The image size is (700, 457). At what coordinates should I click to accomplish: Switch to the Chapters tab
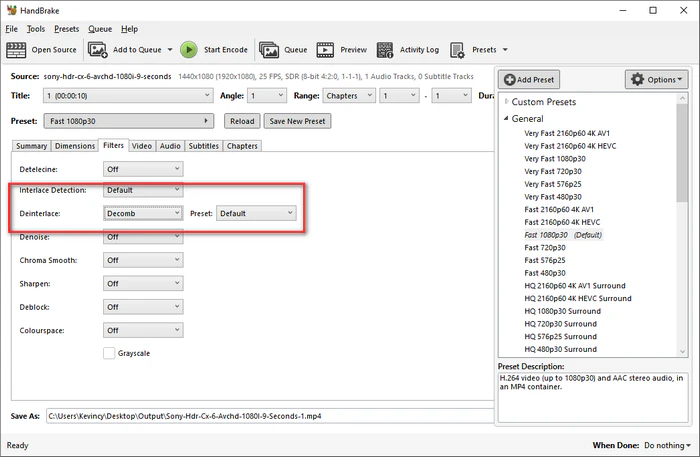(x=242, y=146)
